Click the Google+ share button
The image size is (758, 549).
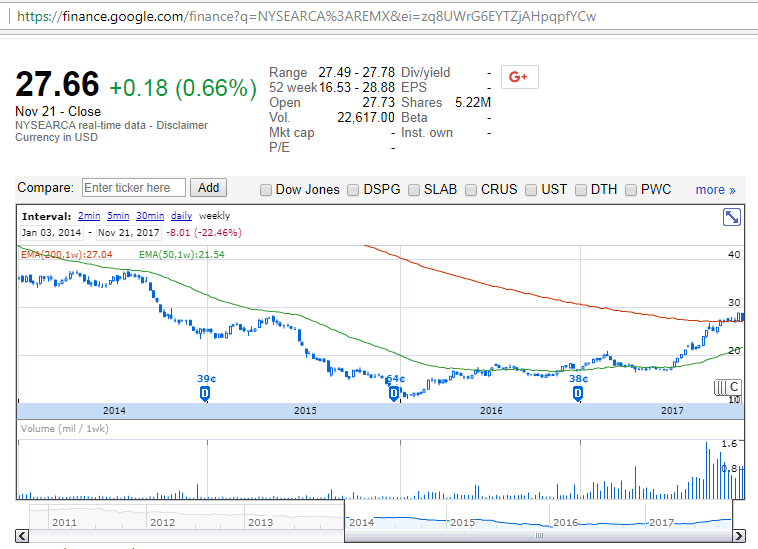[519, 78]
